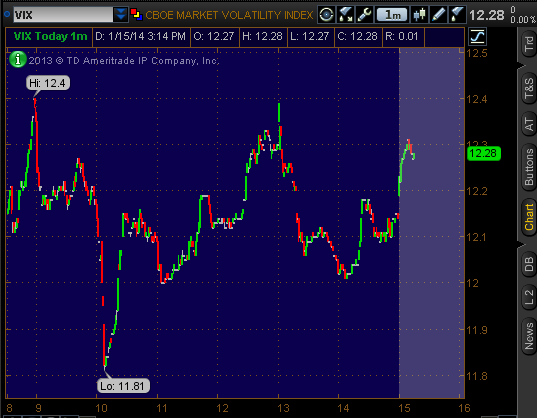Click the circular target icon in the toolbar

pos(326,15)
